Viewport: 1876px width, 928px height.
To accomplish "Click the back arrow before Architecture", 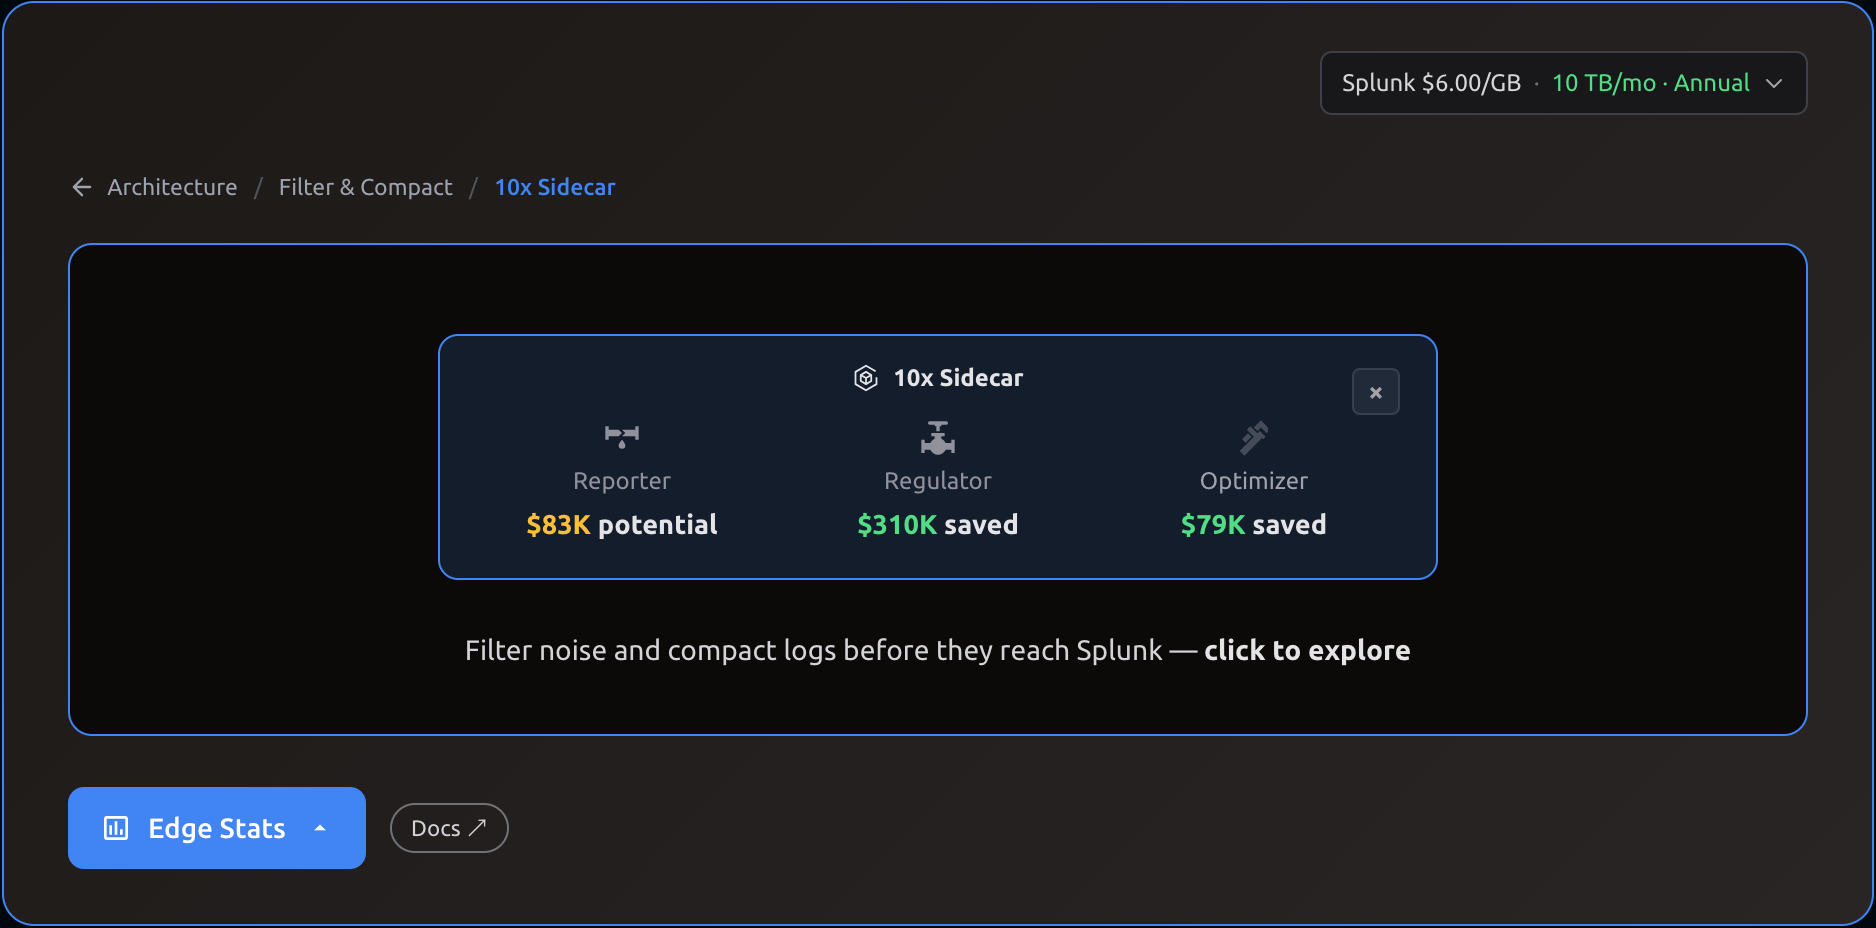I will 82,187.
